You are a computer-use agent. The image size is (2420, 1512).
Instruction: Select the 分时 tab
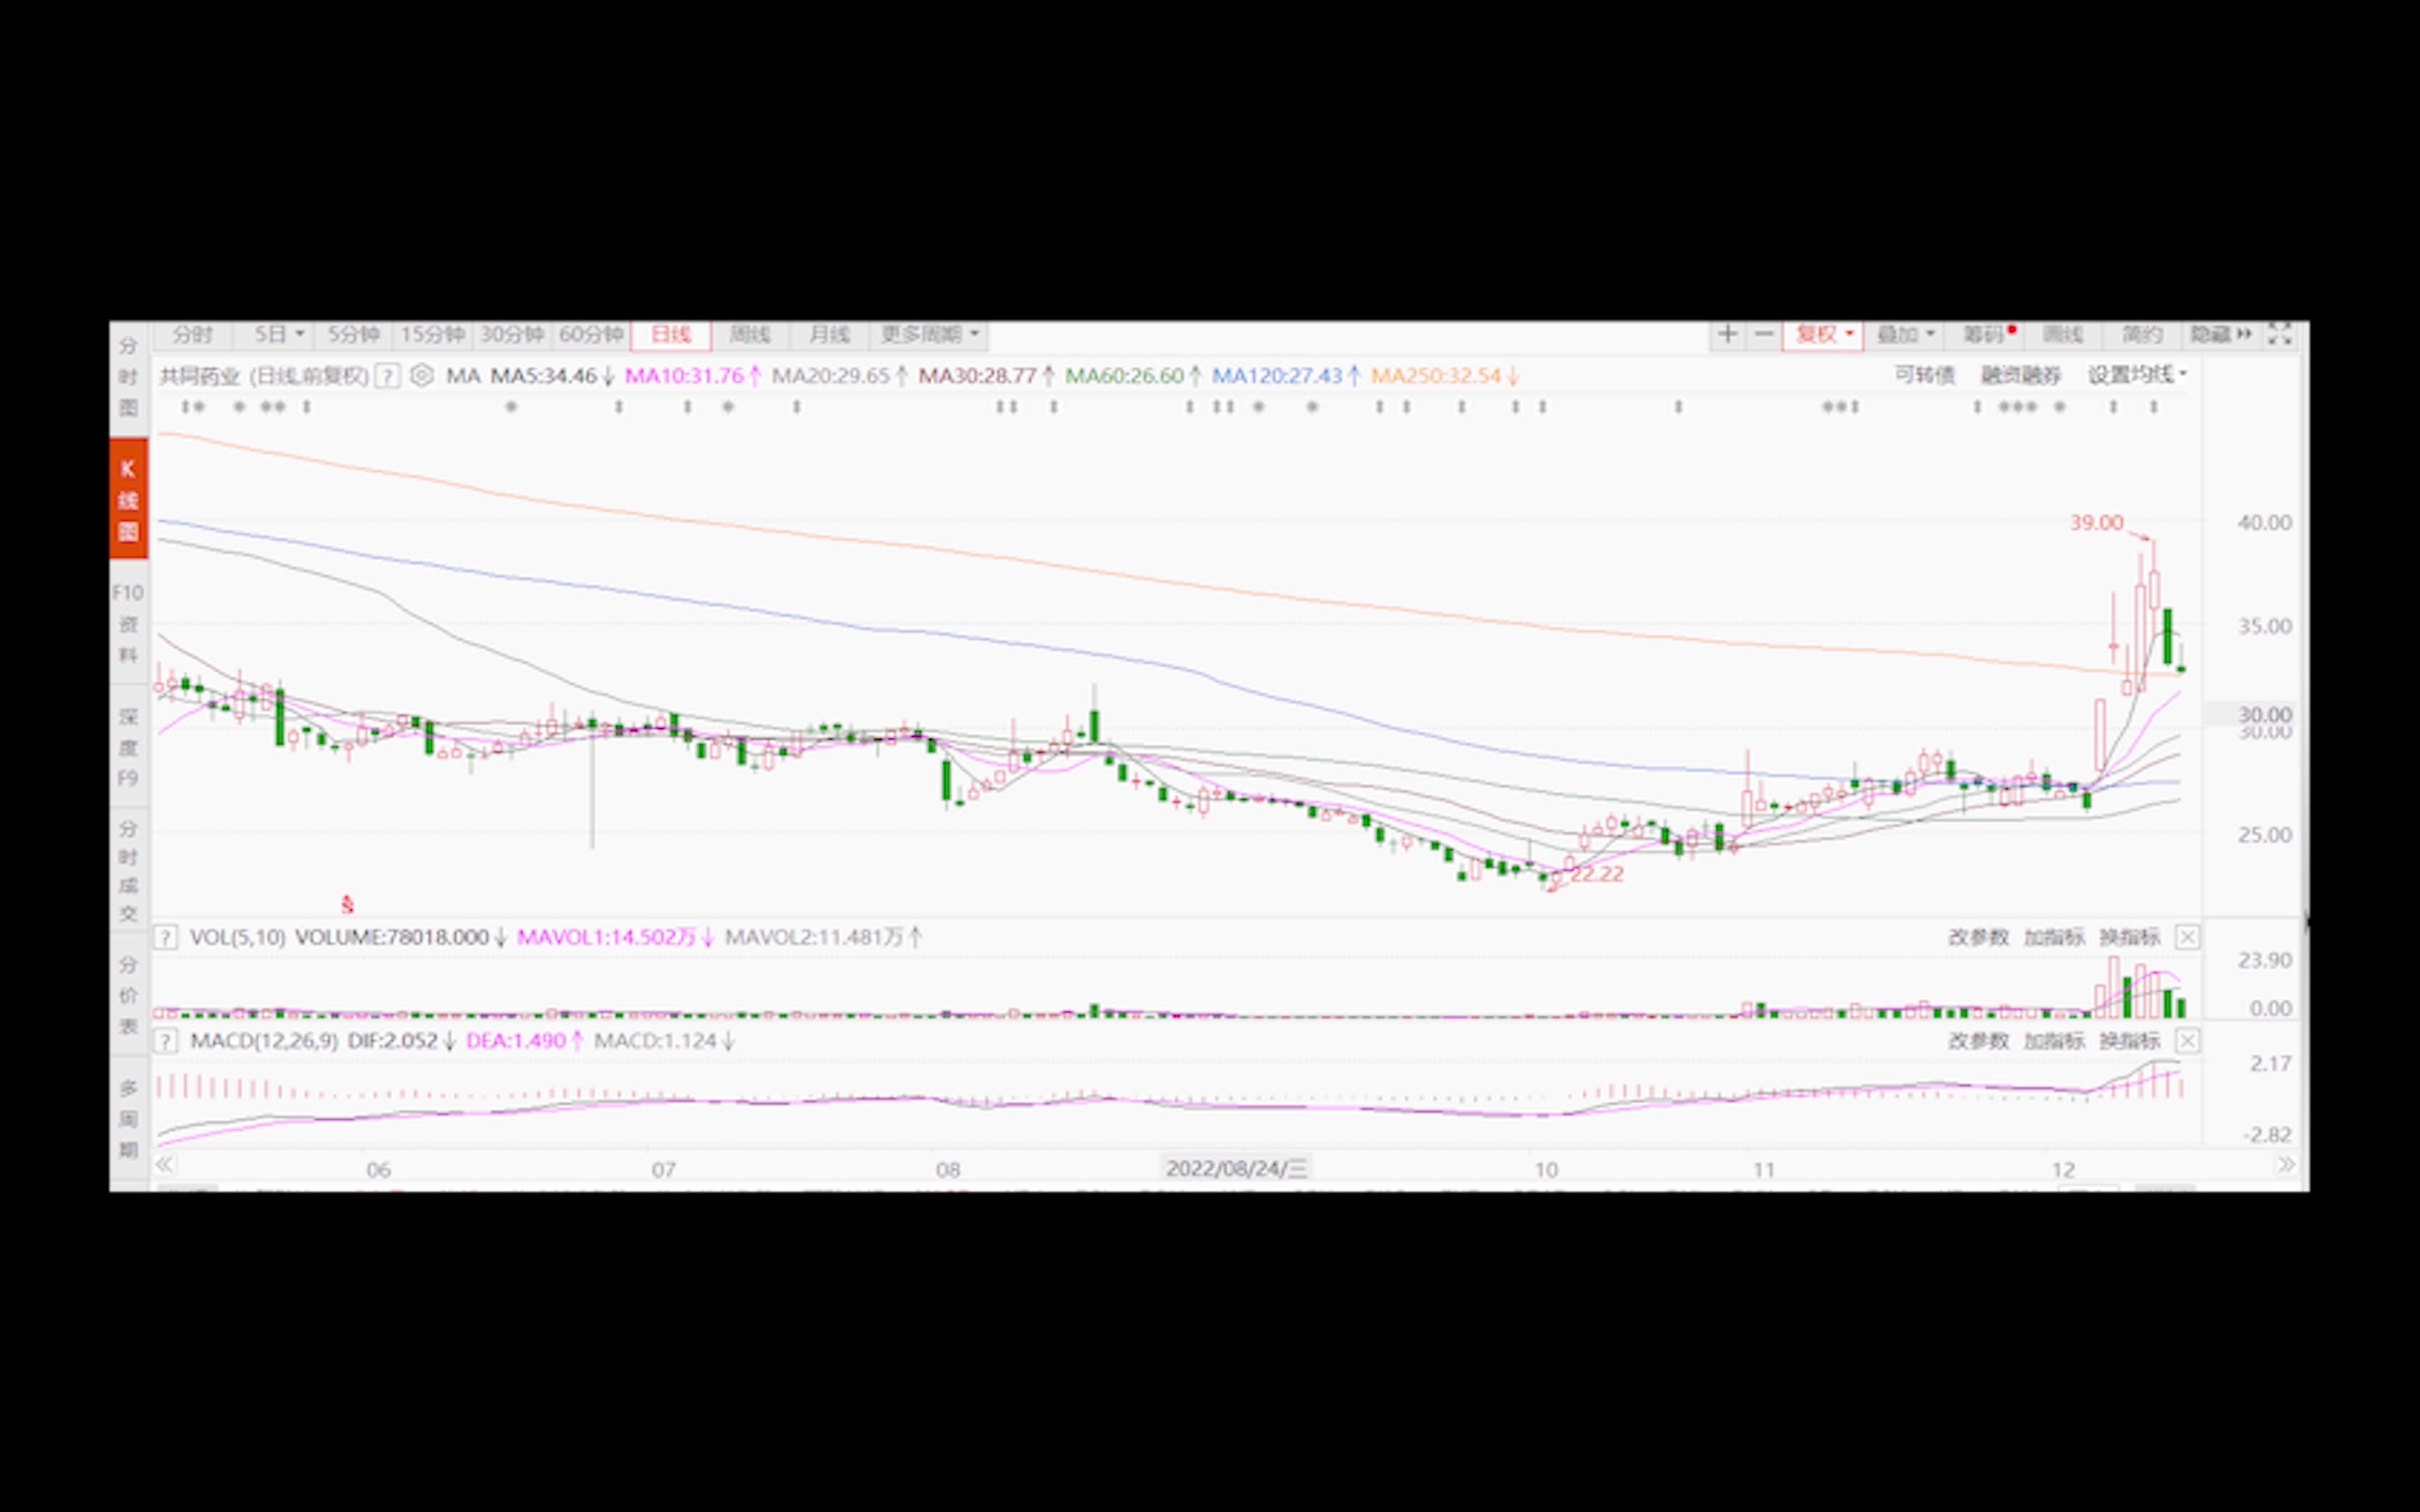click(x=193, y=335)
